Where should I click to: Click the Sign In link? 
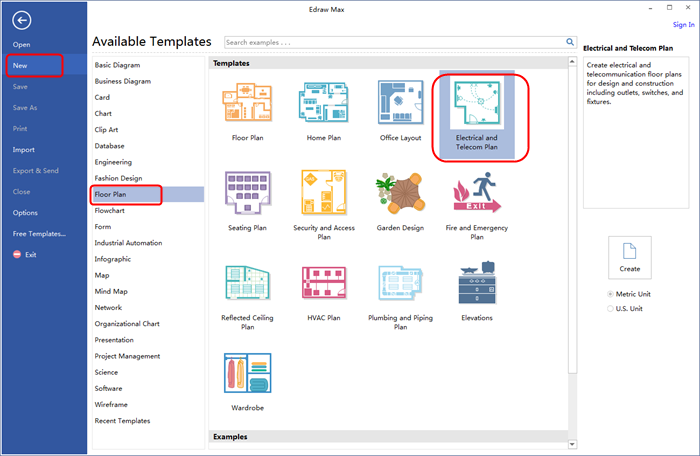[683, 25]
